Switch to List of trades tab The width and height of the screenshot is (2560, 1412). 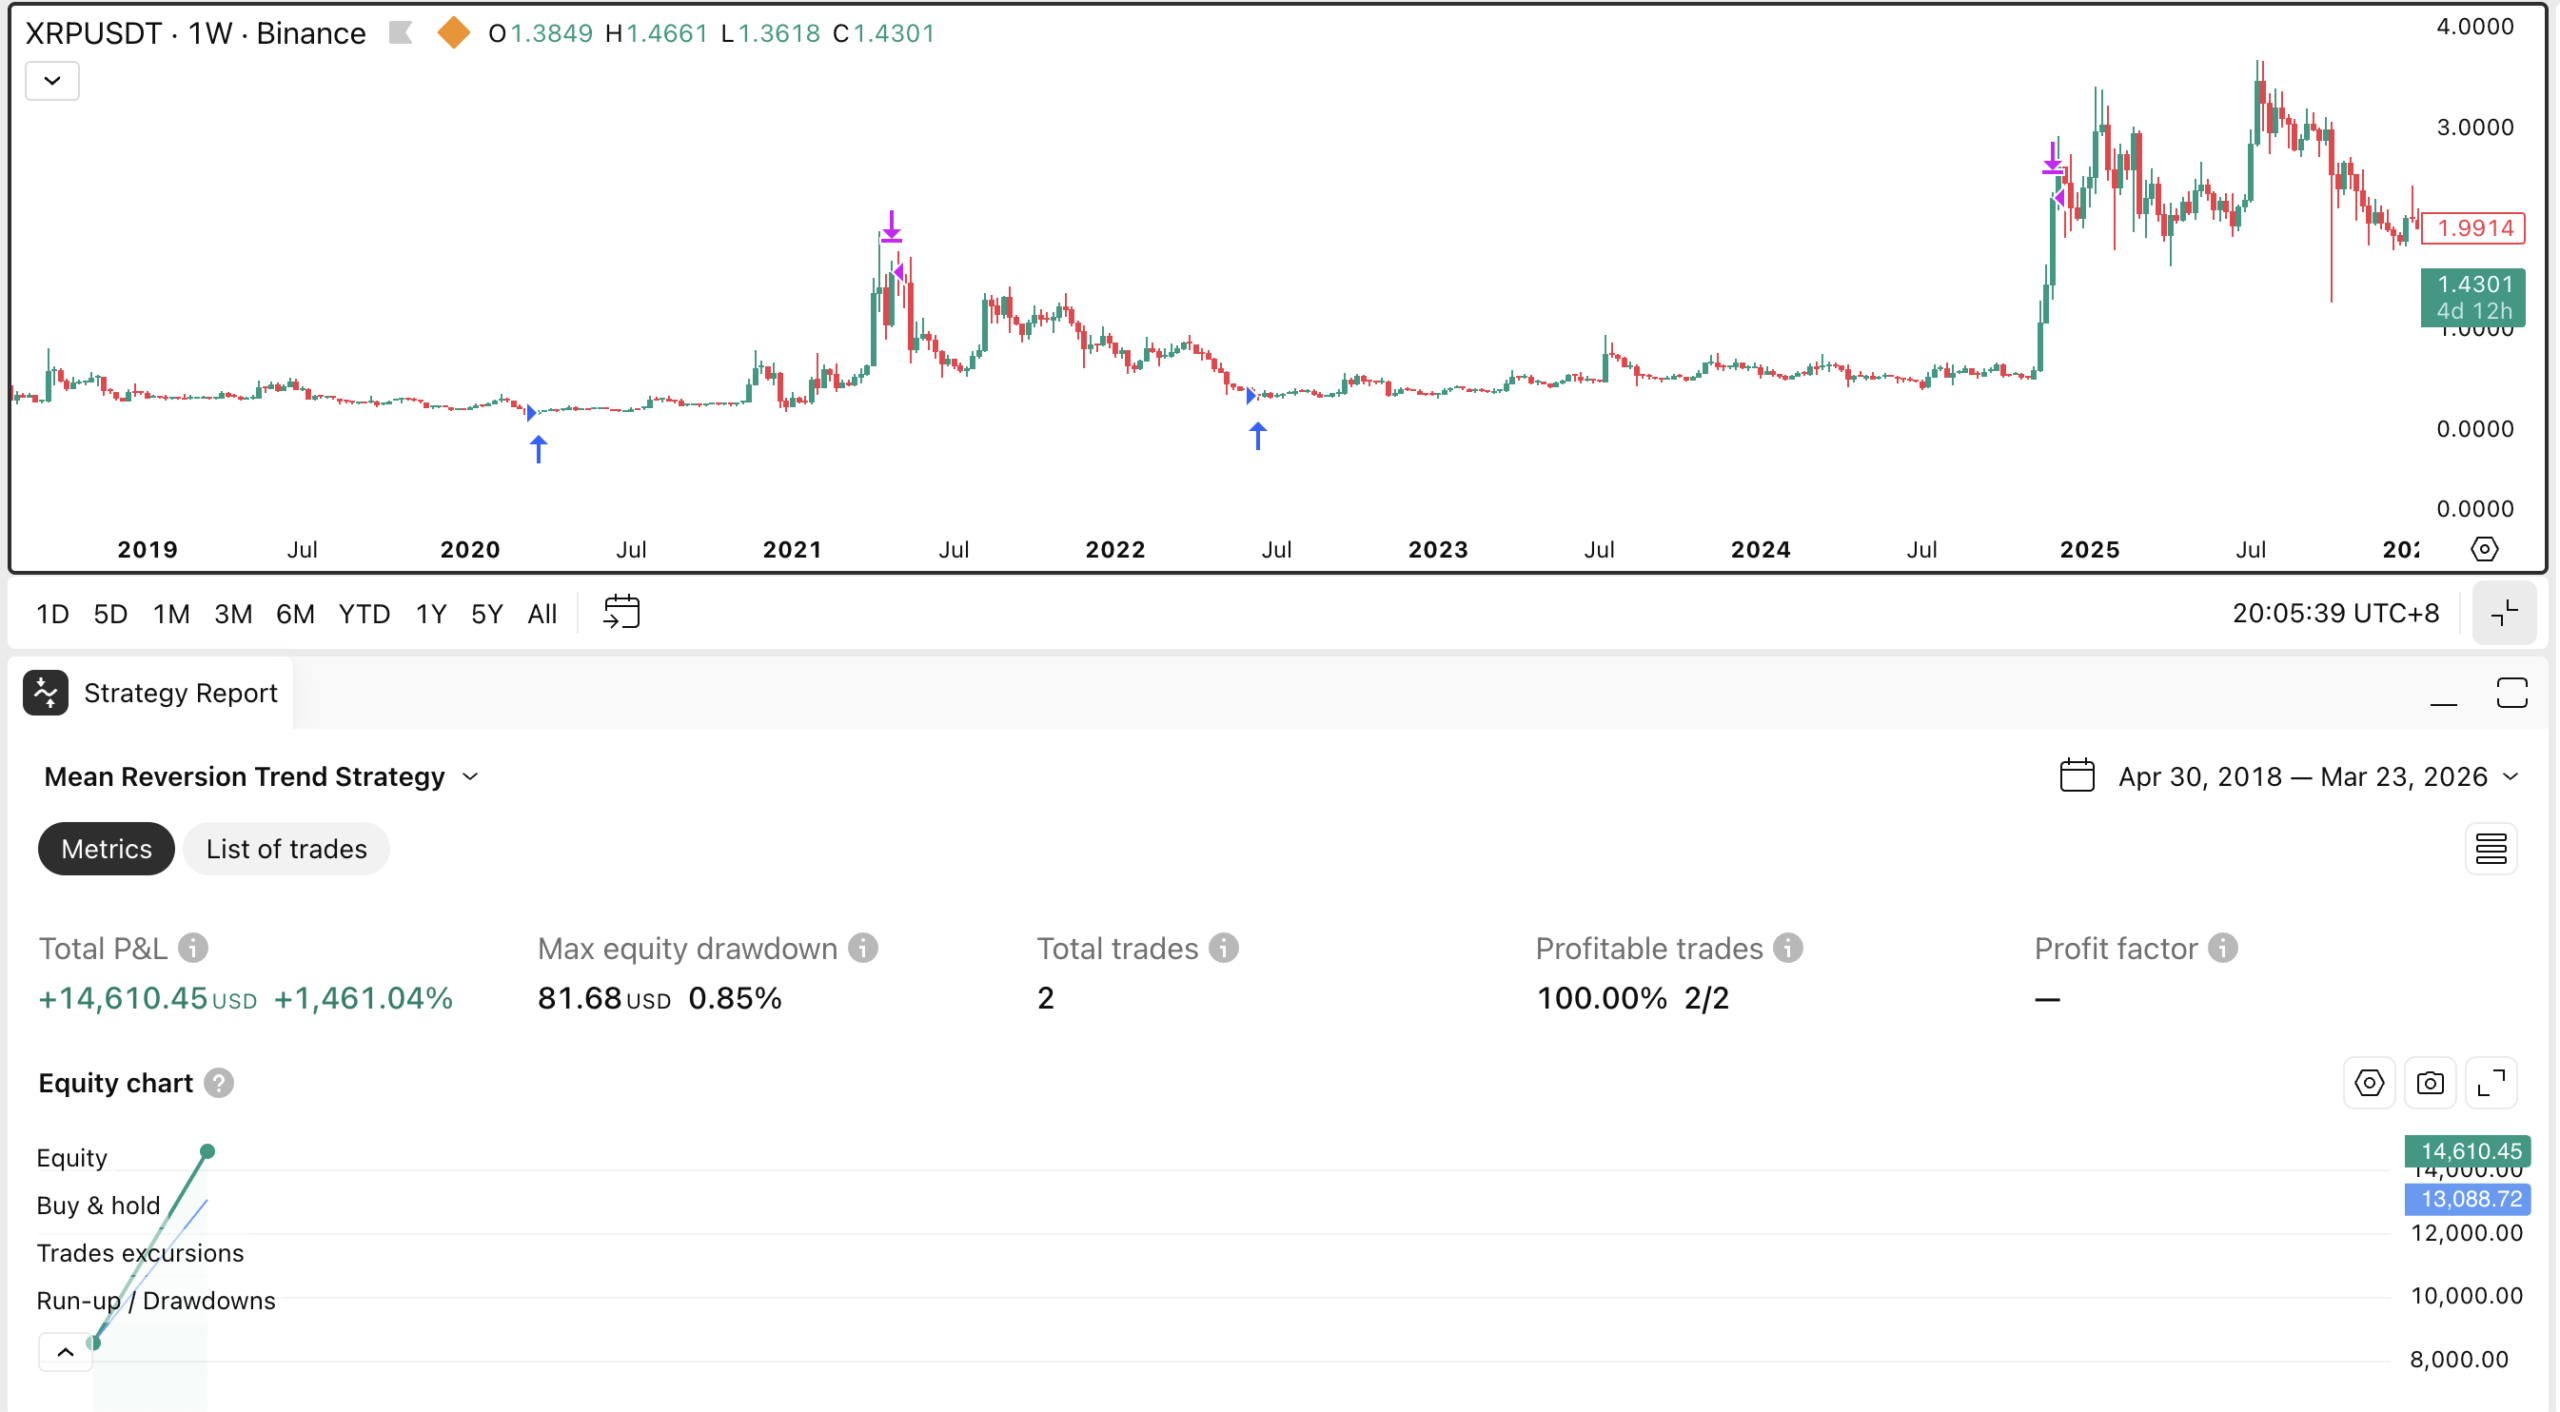pyautogui.click(x=286, y=849)
